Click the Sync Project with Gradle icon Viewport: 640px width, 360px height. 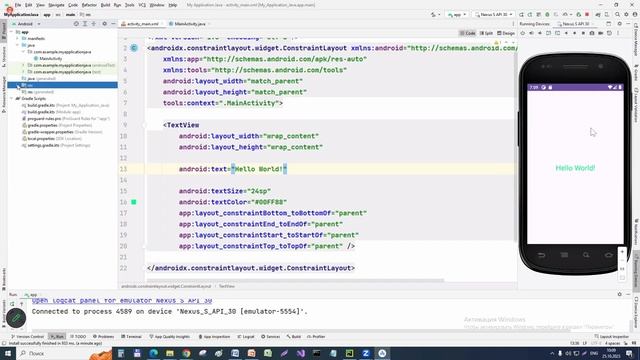(x=598, y=15)
